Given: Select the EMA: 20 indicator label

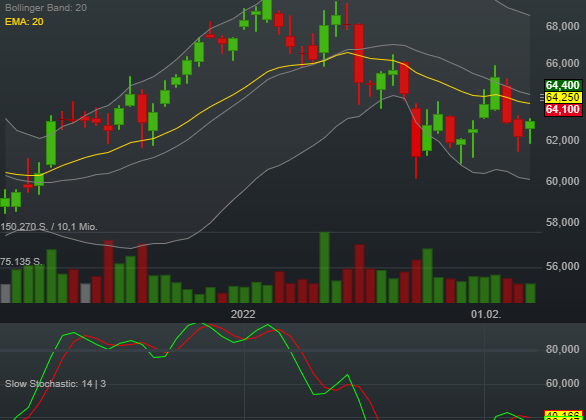Looking at the screenshot, I should click(x=24, y=22).
